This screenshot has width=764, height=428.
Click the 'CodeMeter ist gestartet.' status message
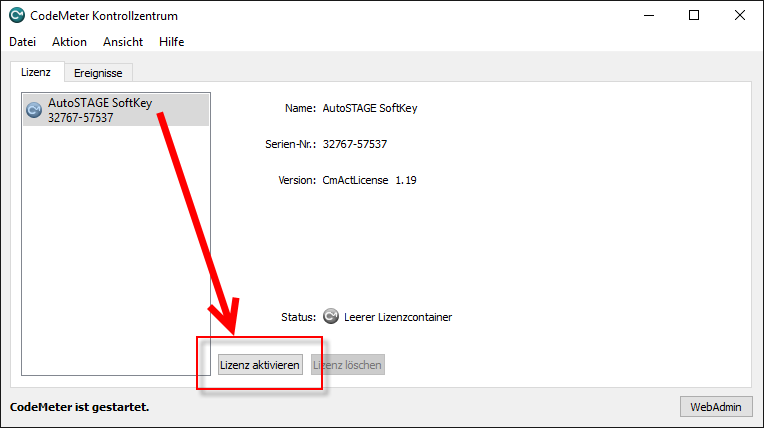point(79,407)
